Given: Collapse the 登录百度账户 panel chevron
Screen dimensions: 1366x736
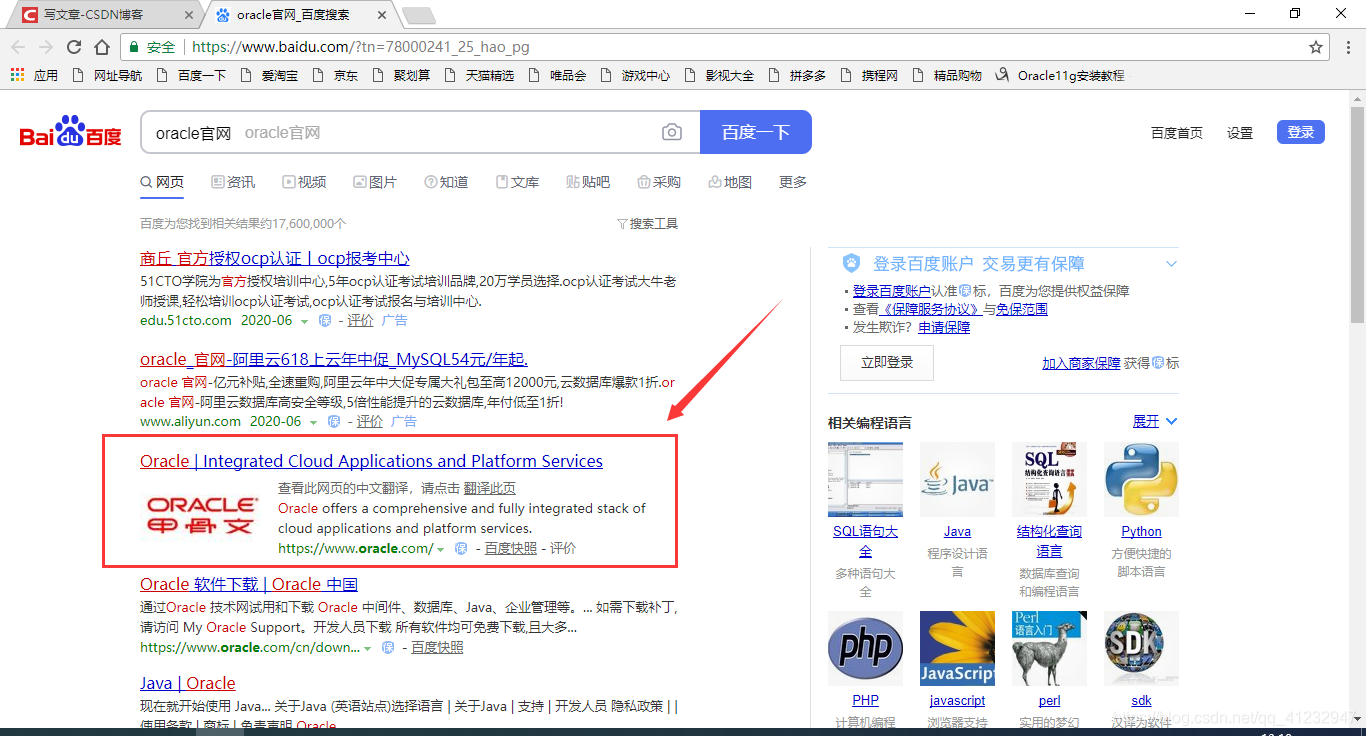Looking at the screenshot, I should (1171, 264).
